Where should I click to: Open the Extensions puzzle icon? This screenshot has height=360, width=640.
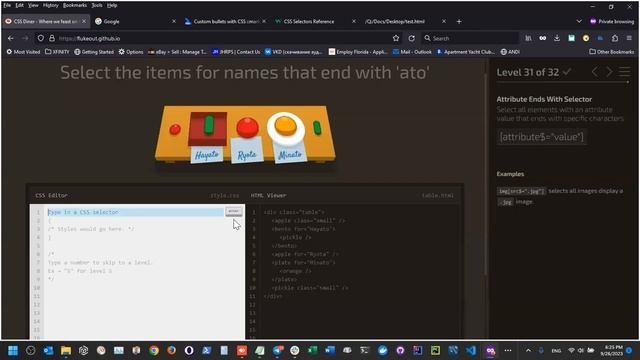615,38
